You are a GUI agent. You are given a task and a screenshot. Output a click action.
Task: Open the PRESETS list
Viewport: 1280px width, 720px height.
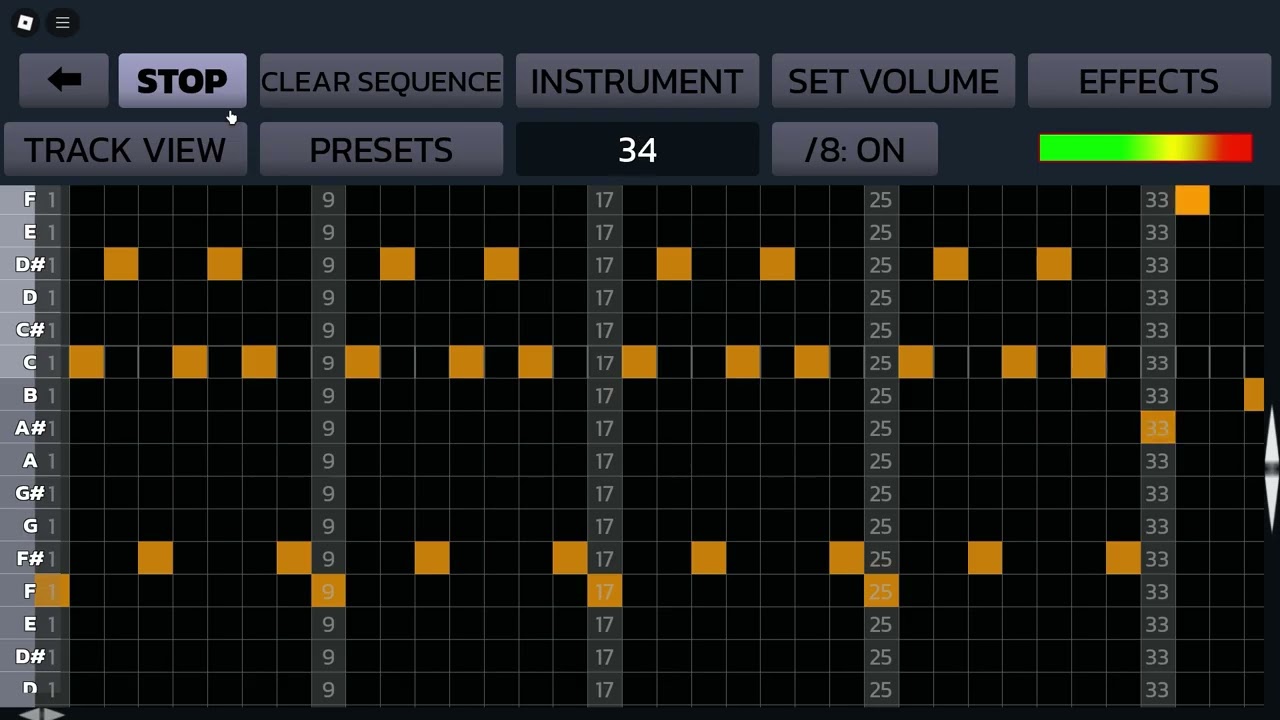[x=381, y=149]
